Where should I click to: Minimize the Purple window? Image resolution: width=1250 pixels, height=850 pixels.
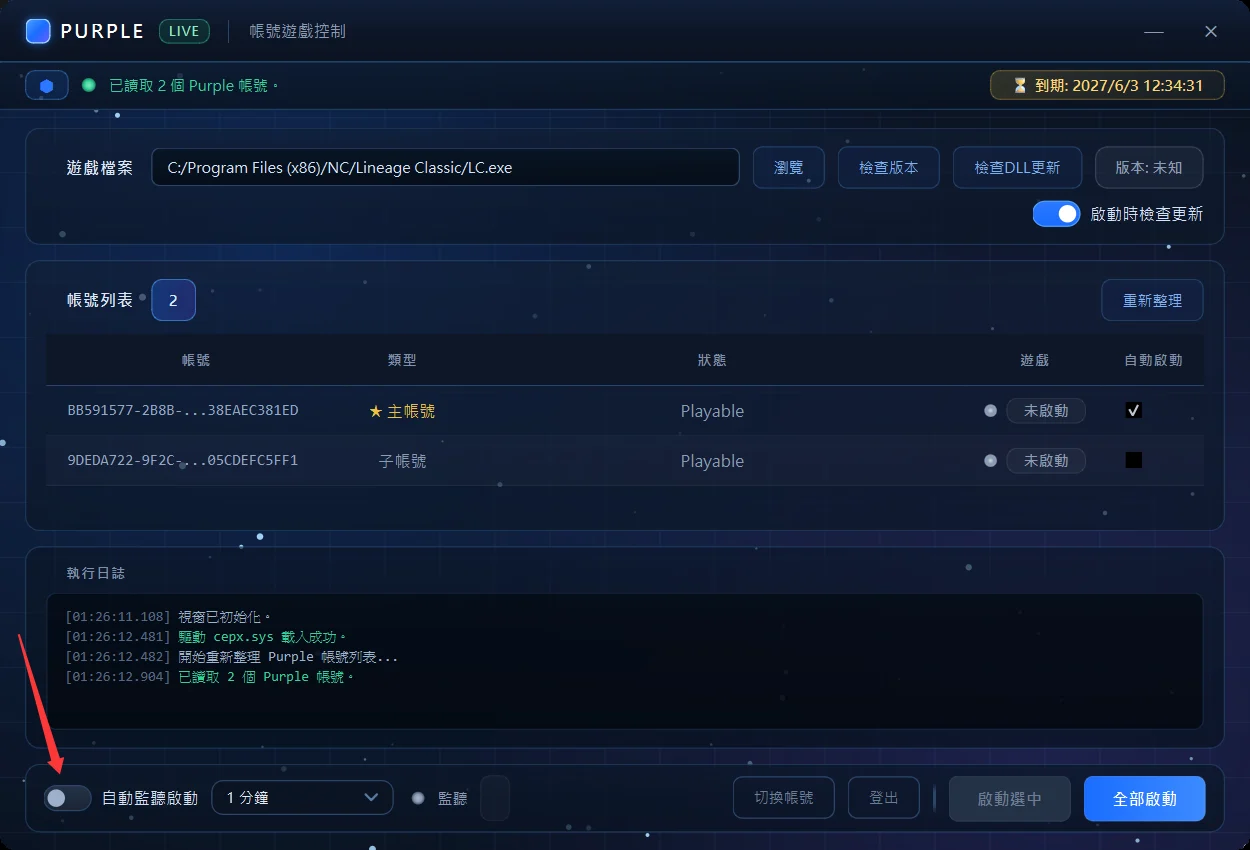pyautogui.click(x=1154, y=32)
